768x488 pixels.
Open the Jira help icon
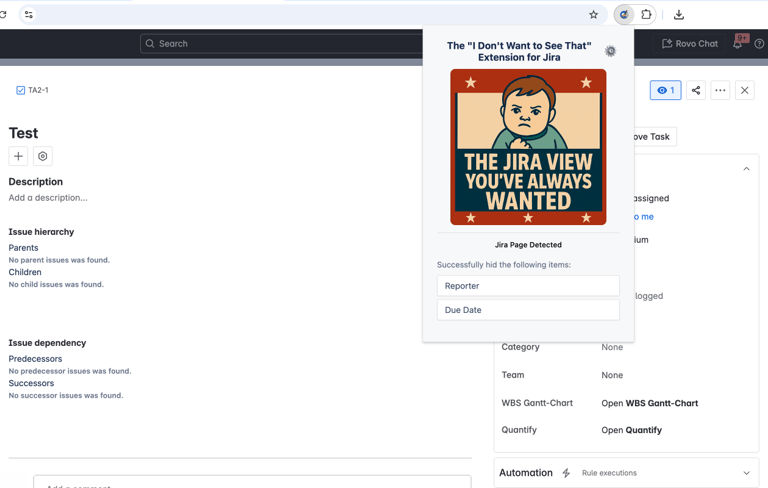point(759,44)
